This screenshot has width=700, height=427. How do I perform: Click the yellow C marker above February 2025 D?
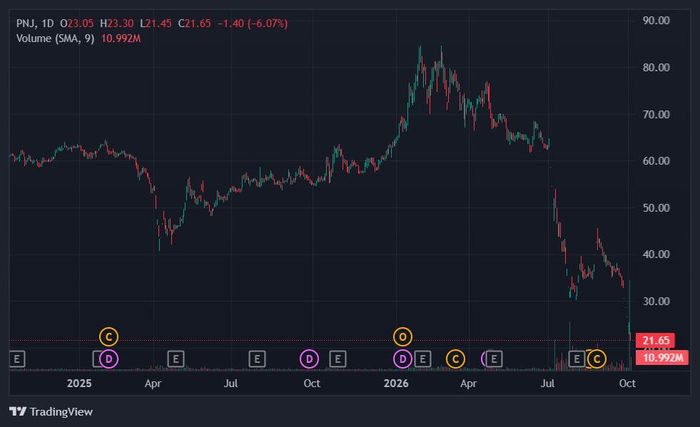tap(108, 337)
